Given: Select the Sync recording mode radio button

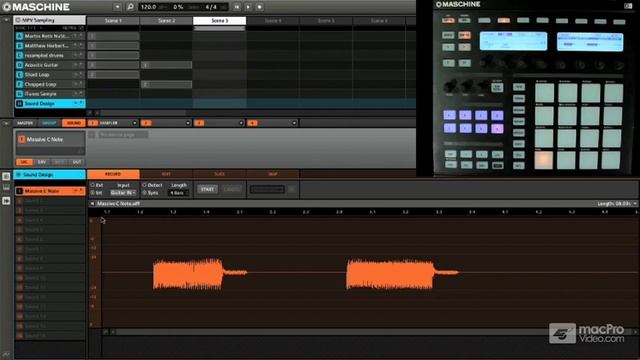Looking at the screenshot, I should [x=144, y=192].
